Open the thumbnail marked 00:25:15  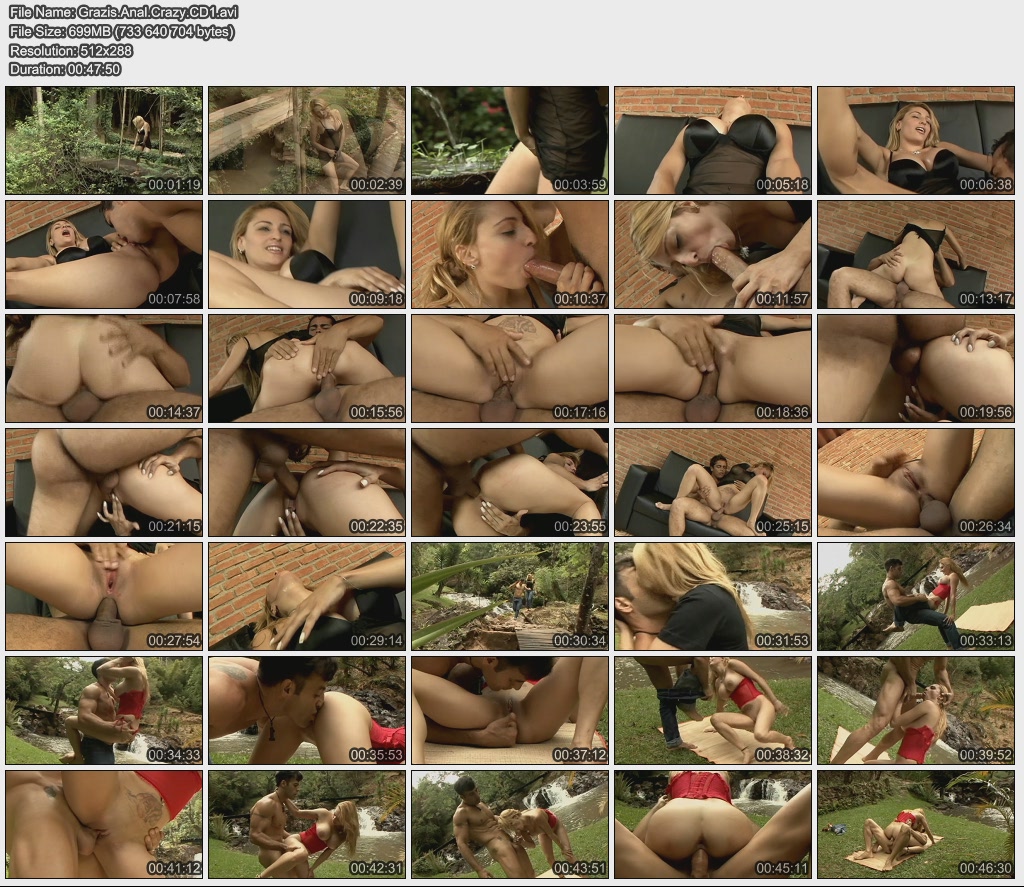[x=713, y=482]
